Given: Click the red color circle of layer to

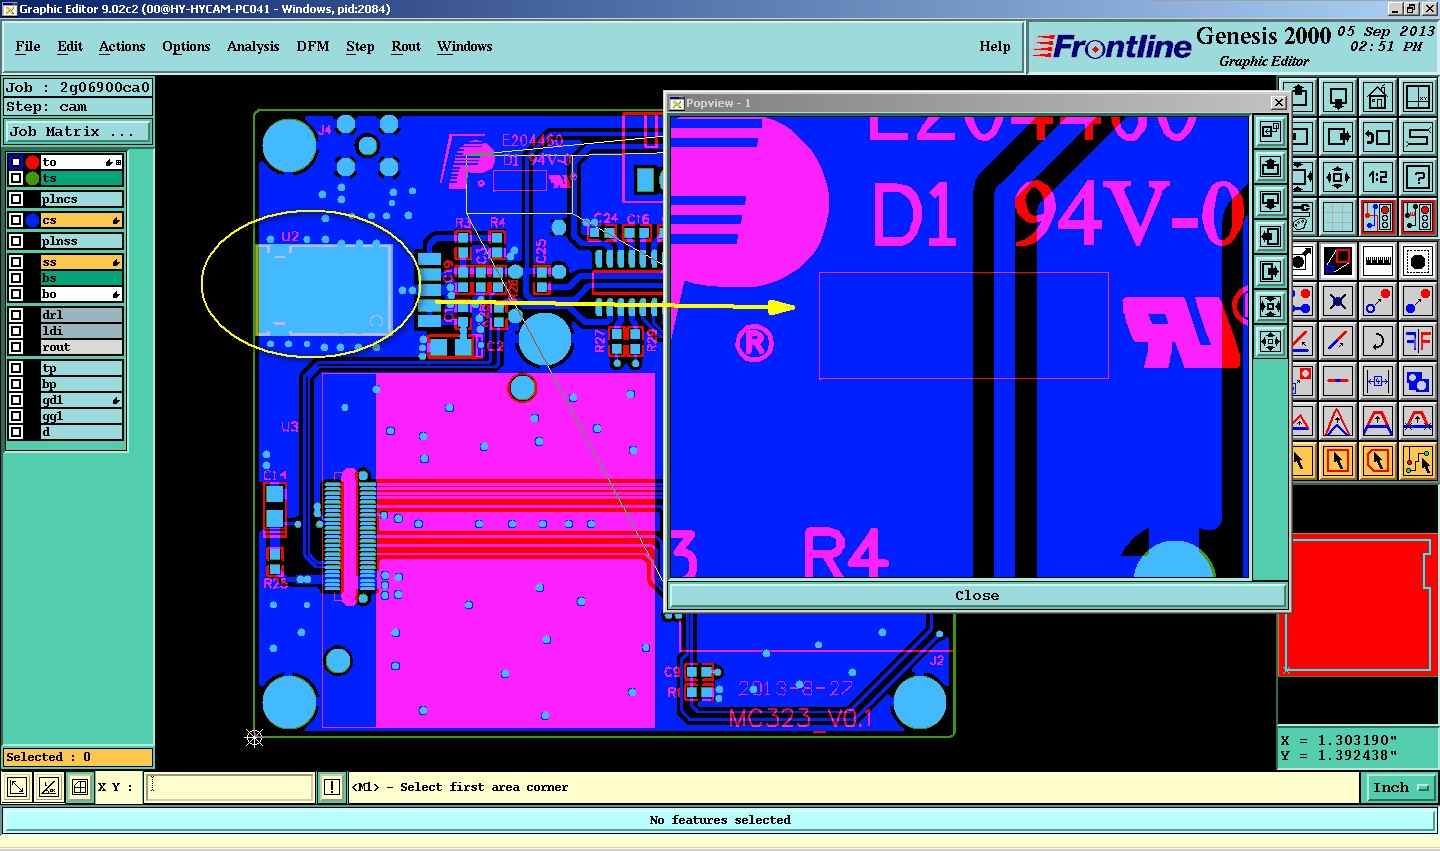Looking at the screenshot, I should coord(32,162).
